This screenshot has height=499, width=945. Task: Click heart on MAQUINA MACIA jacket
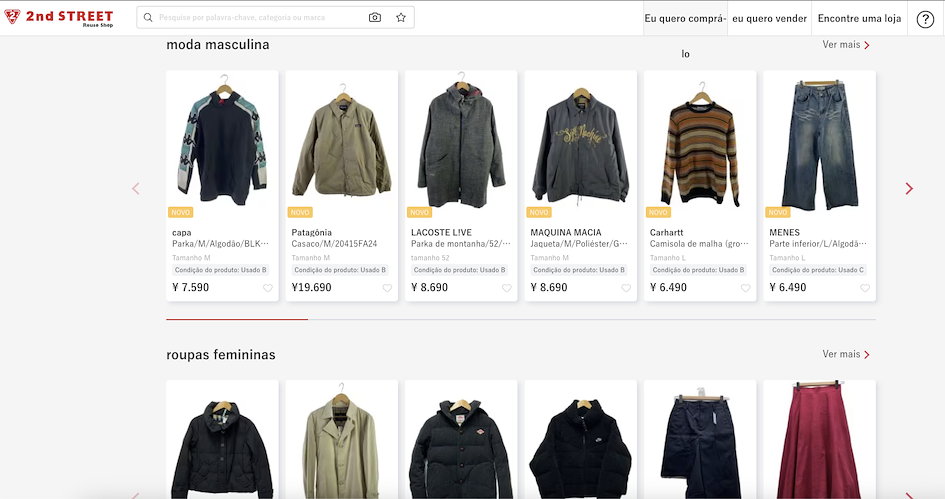coord(626,288)
